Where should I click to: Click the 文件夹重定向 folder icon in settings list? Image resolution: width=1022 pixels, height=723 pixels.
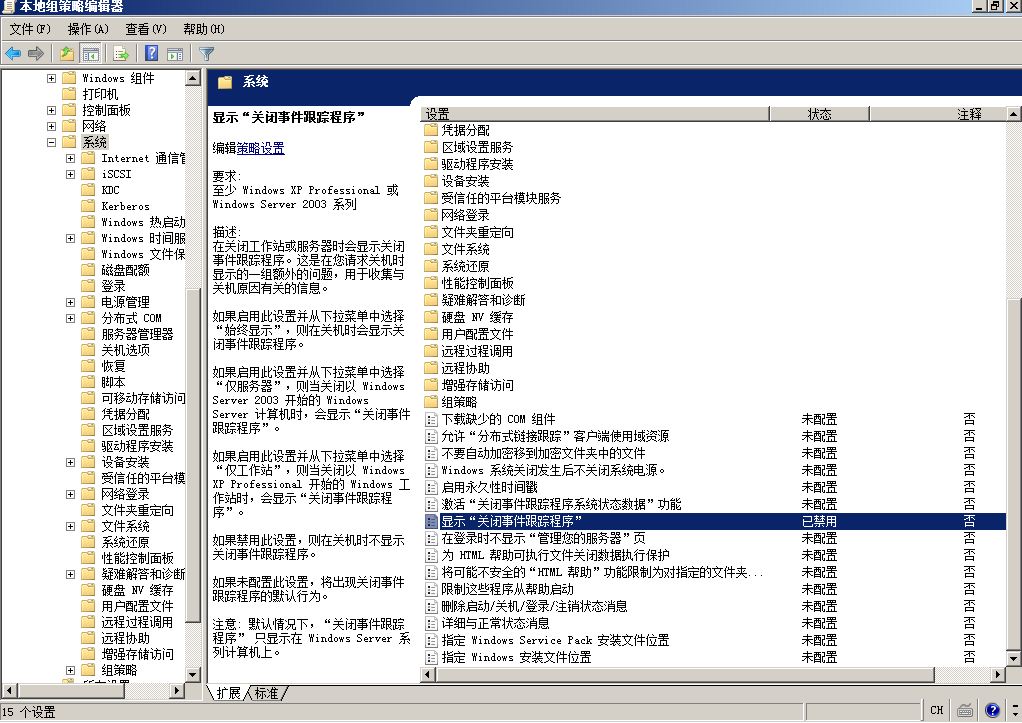(431, 232)
